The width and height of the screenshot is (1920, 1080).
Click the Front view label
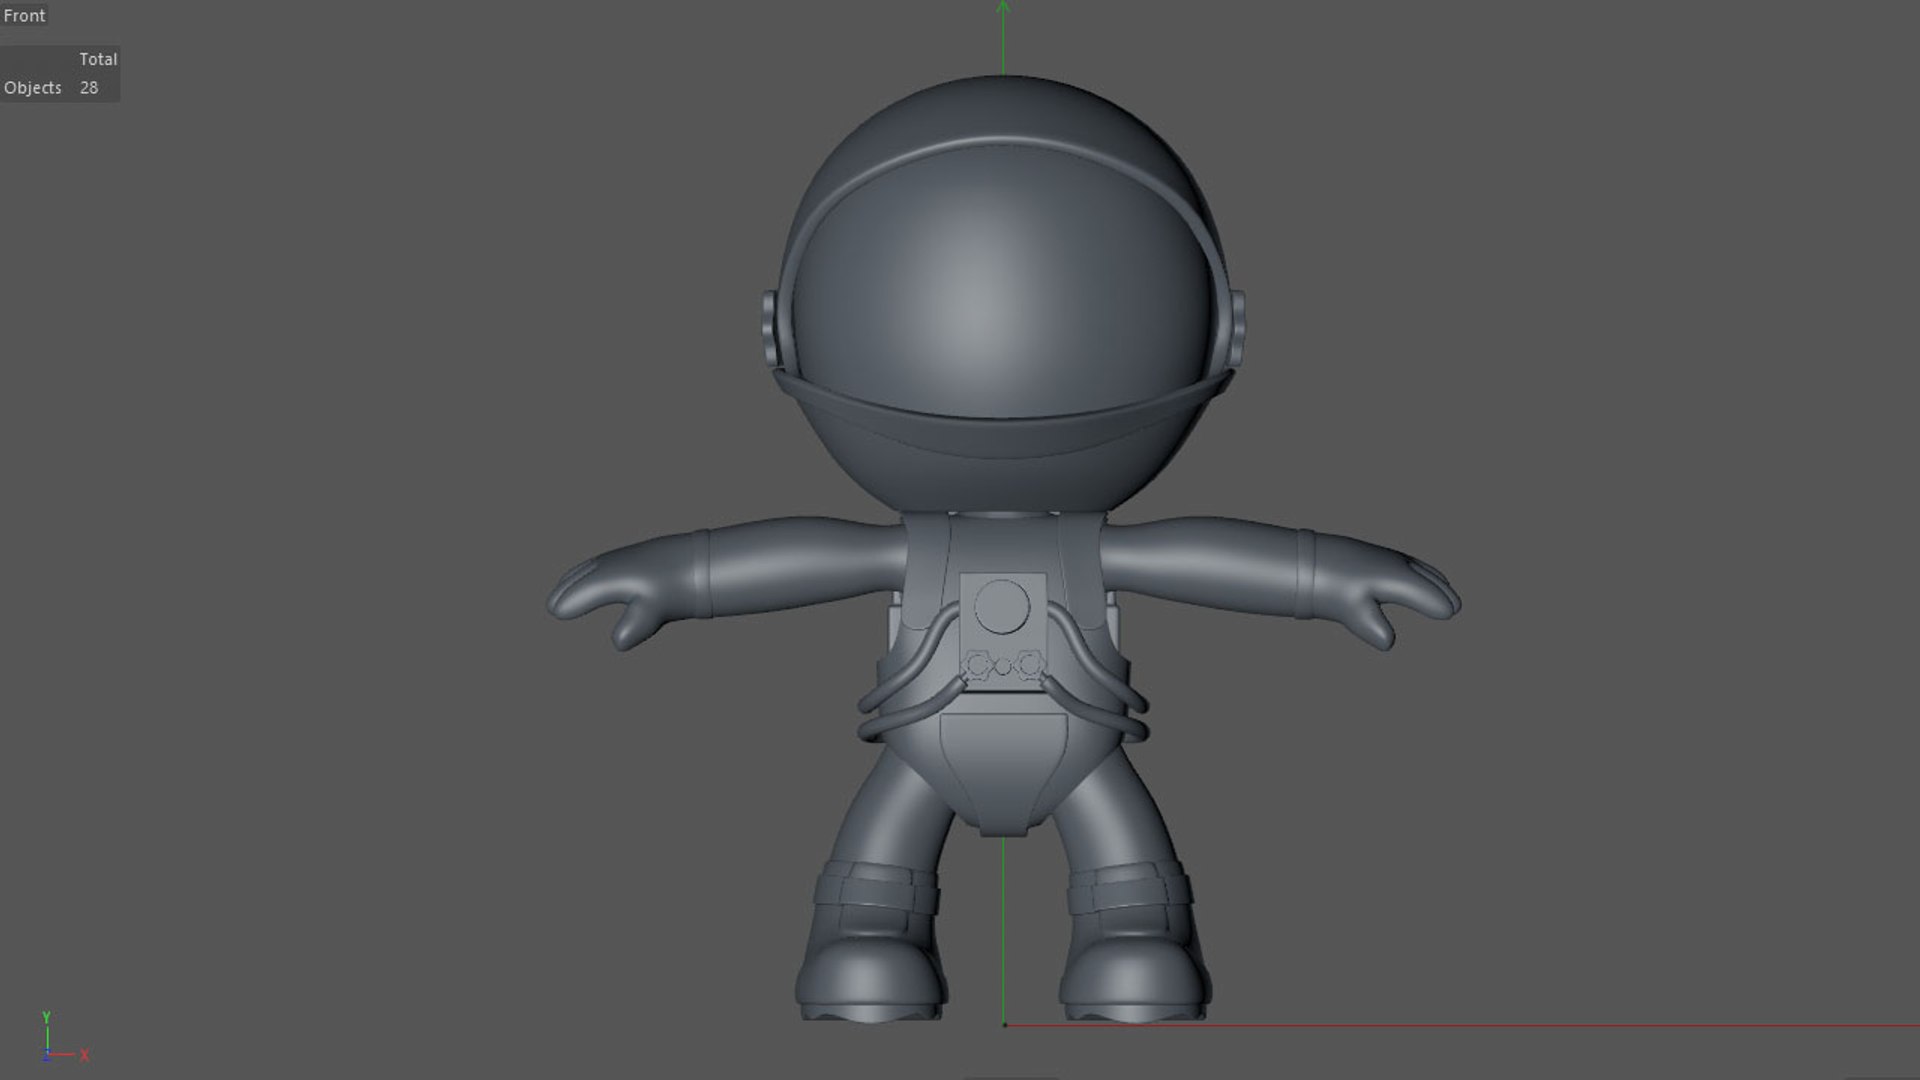click(x=24, y=16)
